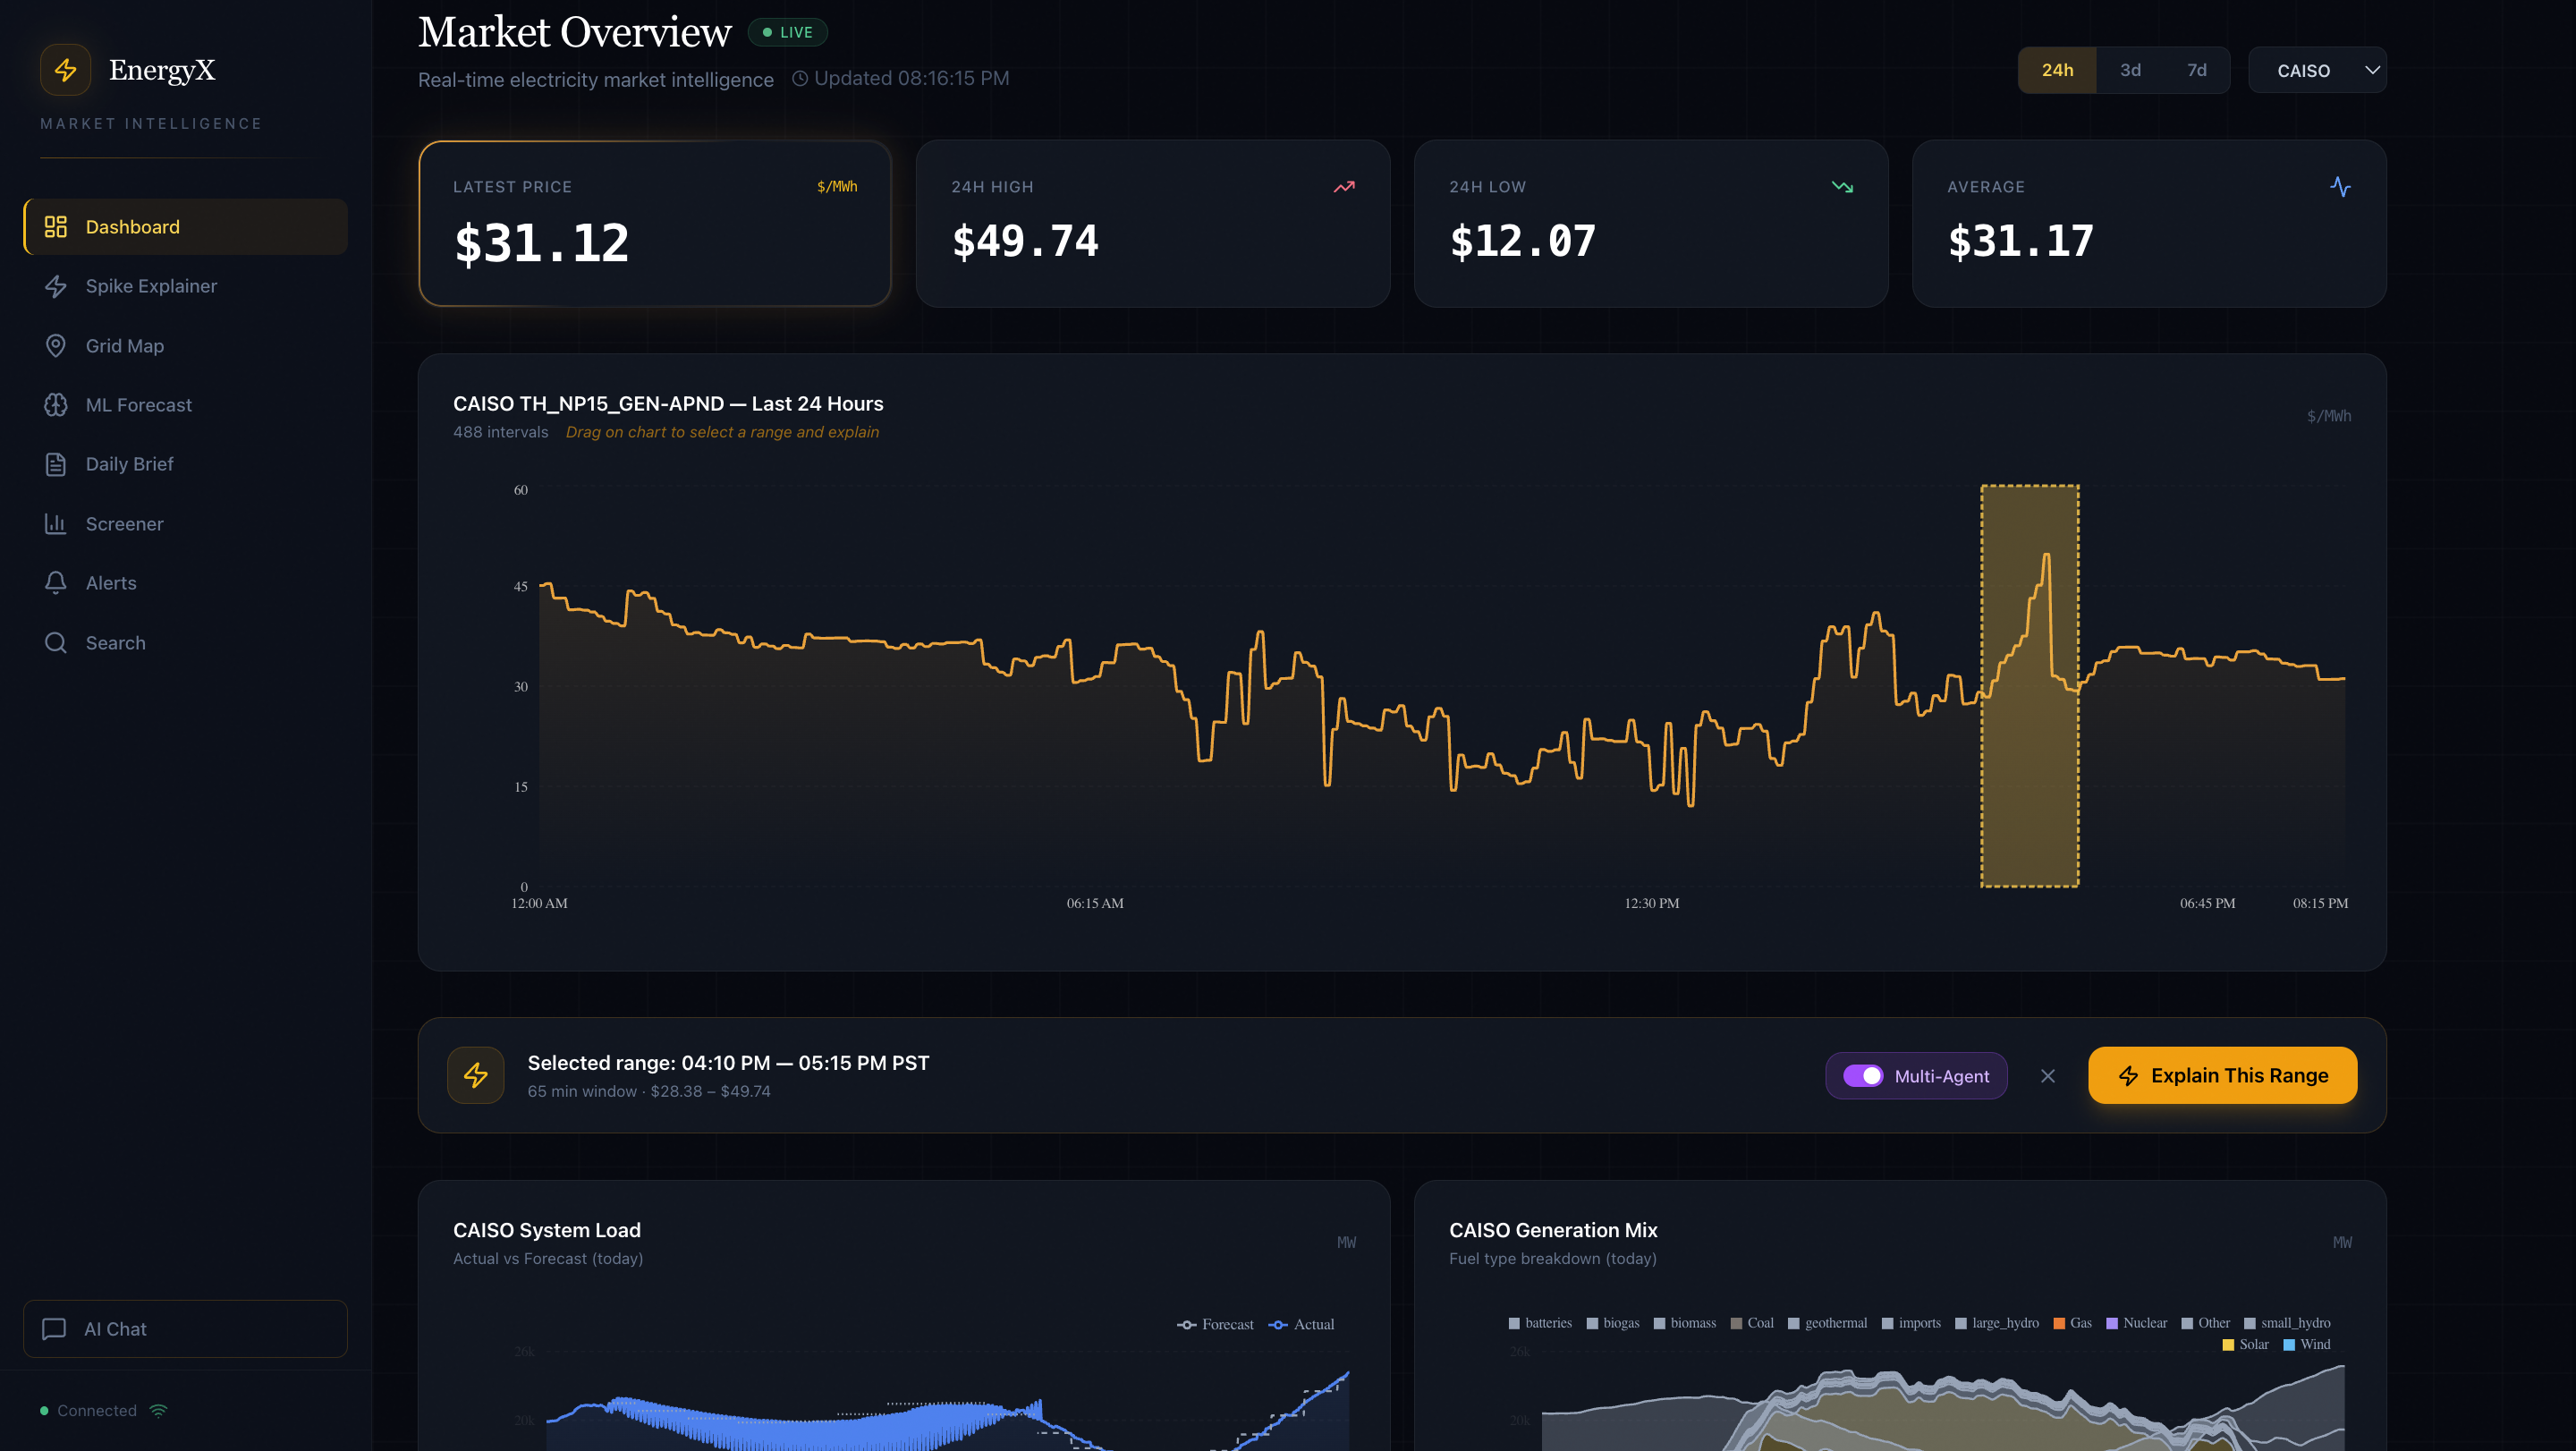
Task: Open the Daily Brief document icon
Action: click(x=56, y=464)
